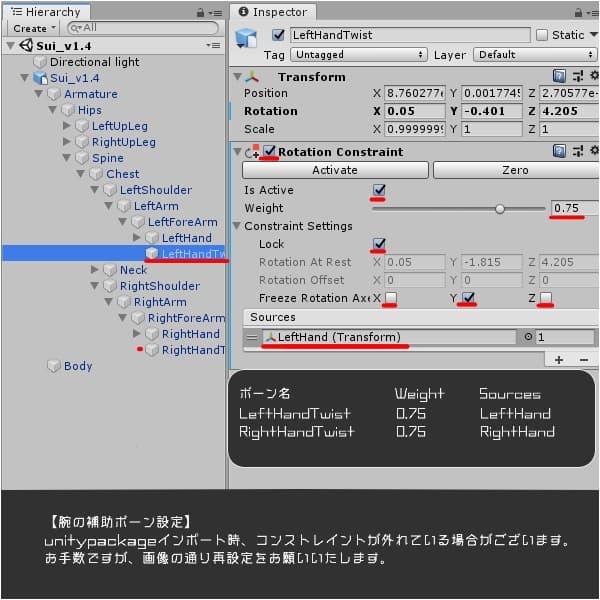Click the Transform component axes icon

click(252, 77)
